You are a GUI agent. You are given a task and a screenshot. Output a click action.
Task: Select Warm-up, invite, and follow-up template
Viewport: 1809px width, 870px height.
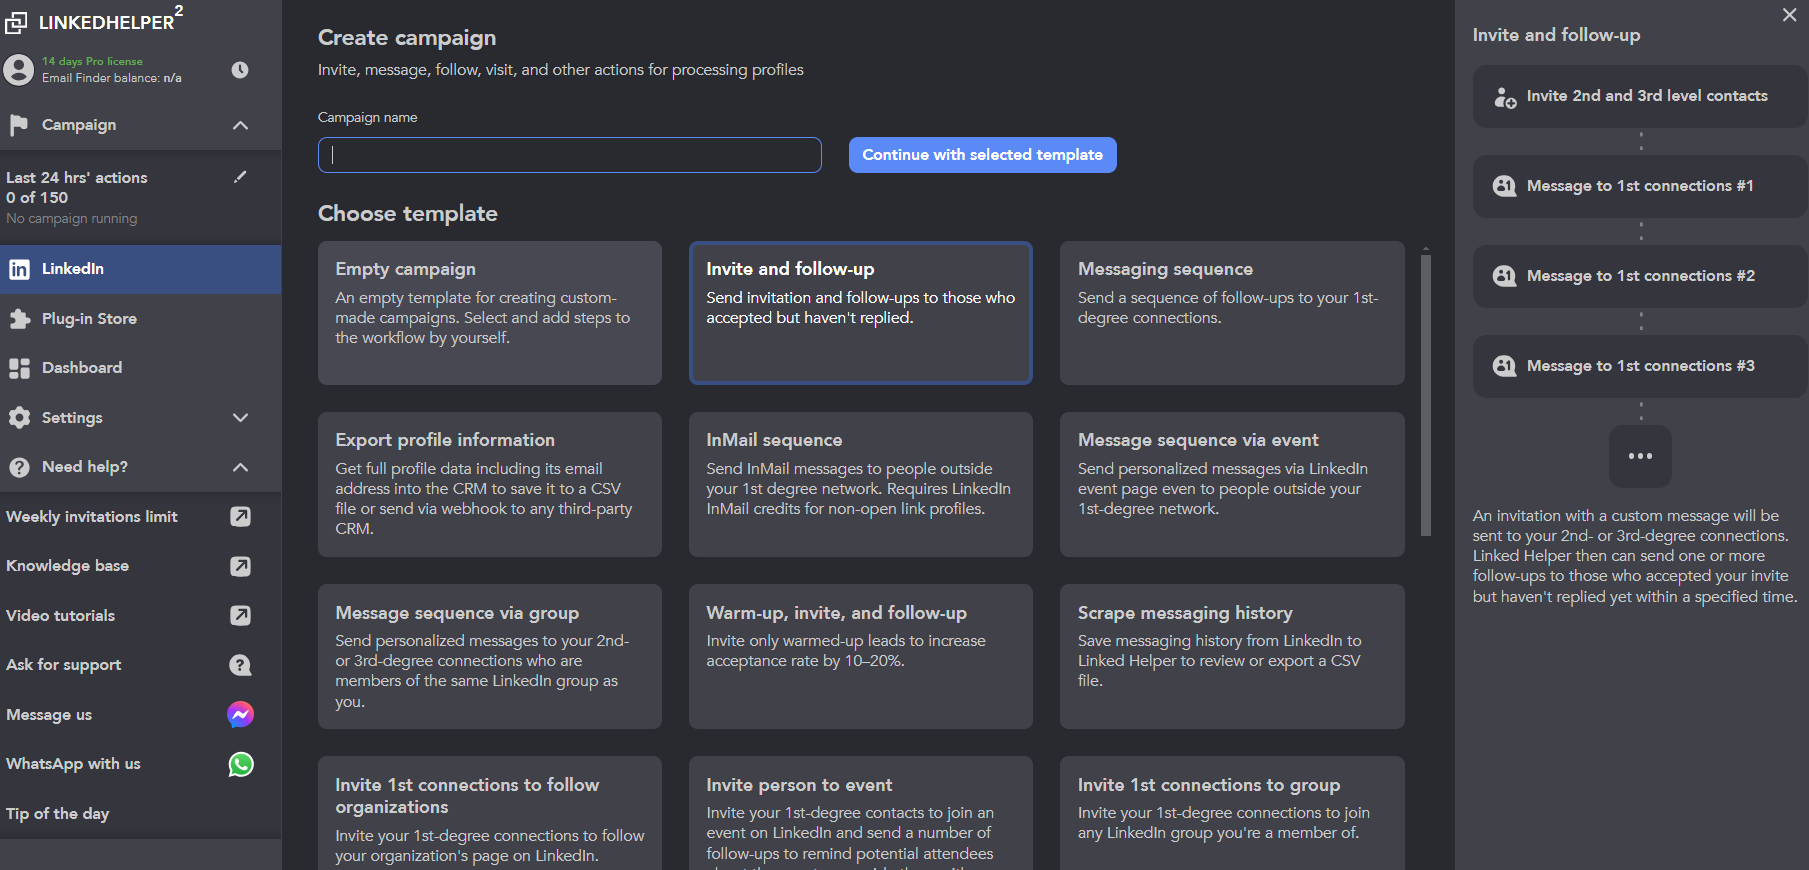[x=861, y=657]
